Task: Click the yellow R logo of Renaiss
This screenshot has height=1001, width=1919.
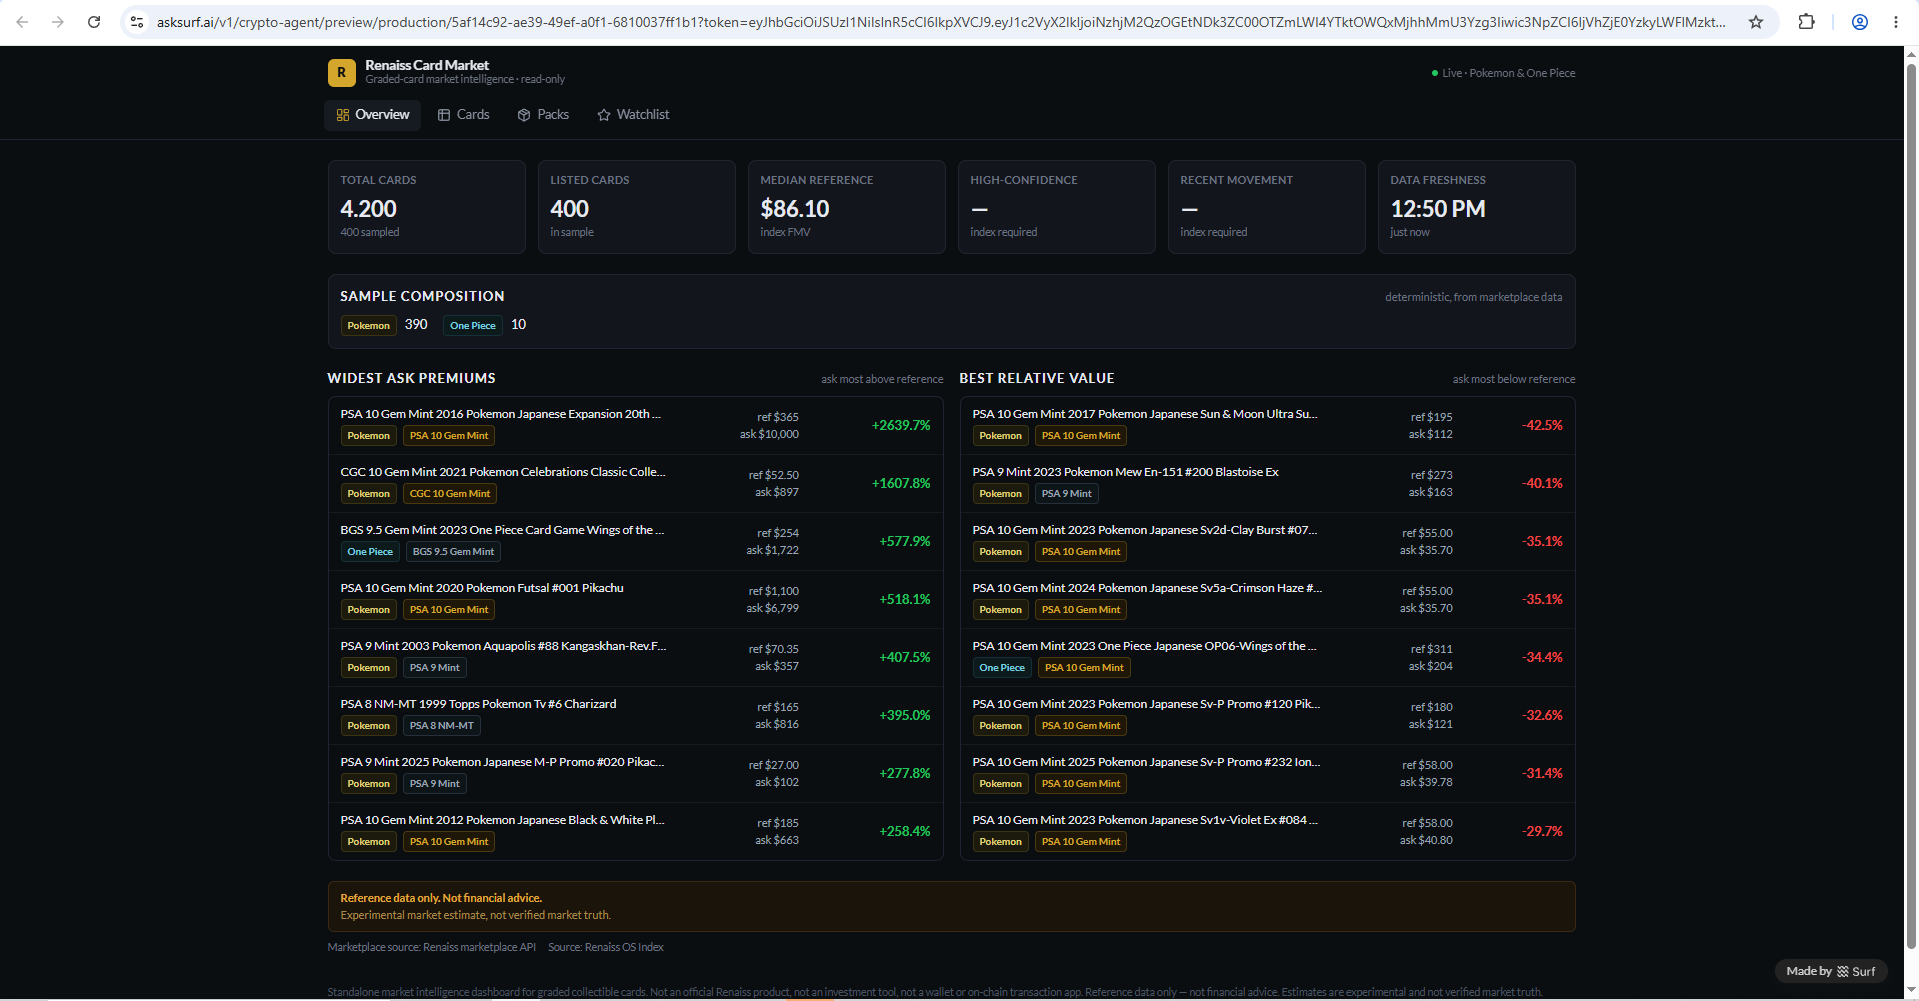Action: click(x=342, y=72)
